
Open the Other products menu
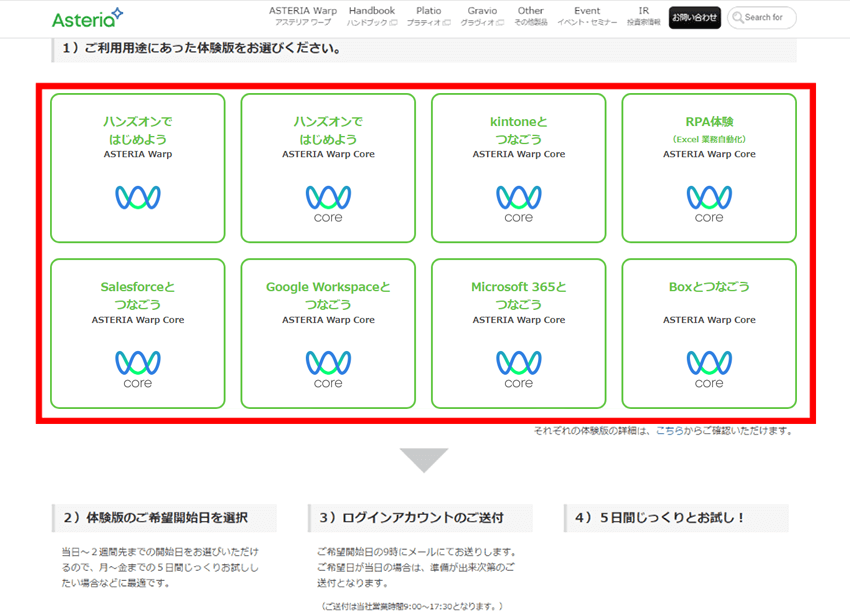530,16
